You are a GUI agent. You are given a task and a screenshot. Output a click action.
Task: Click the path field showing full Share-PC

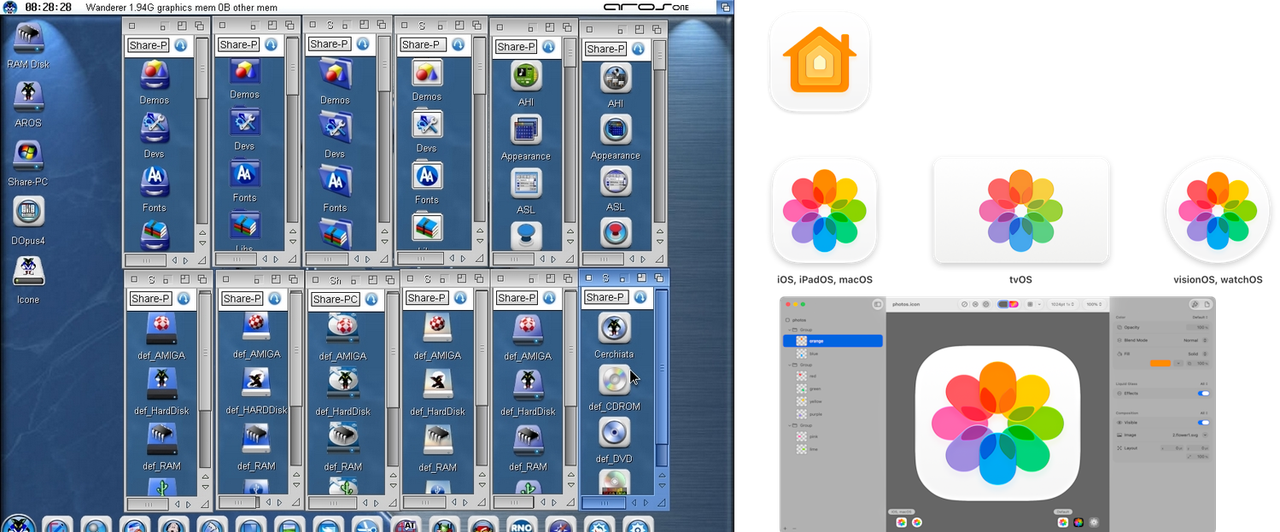click(335, 299)
